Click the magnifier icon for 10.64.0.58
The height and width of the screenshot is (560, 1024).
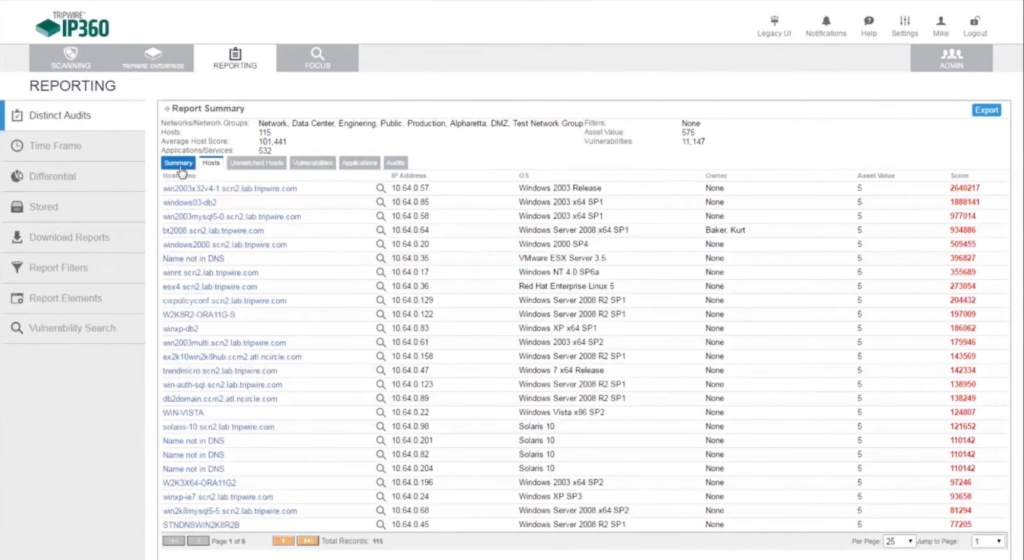381,217
